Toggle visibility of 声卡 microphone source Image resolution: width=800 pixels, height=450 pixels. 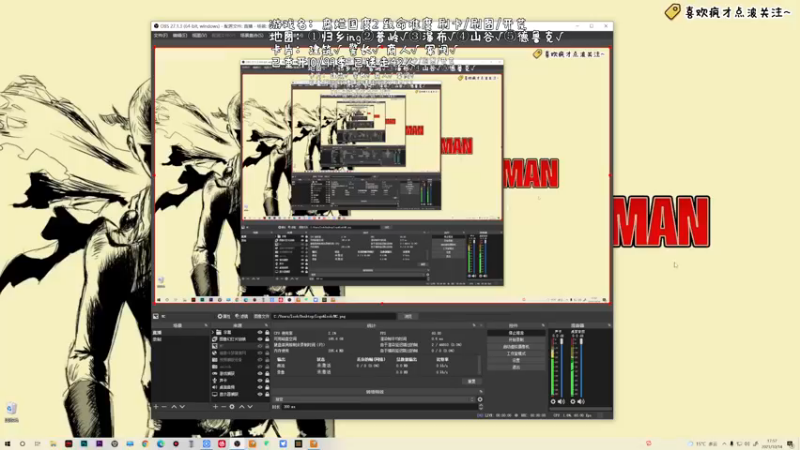point(260,381)
